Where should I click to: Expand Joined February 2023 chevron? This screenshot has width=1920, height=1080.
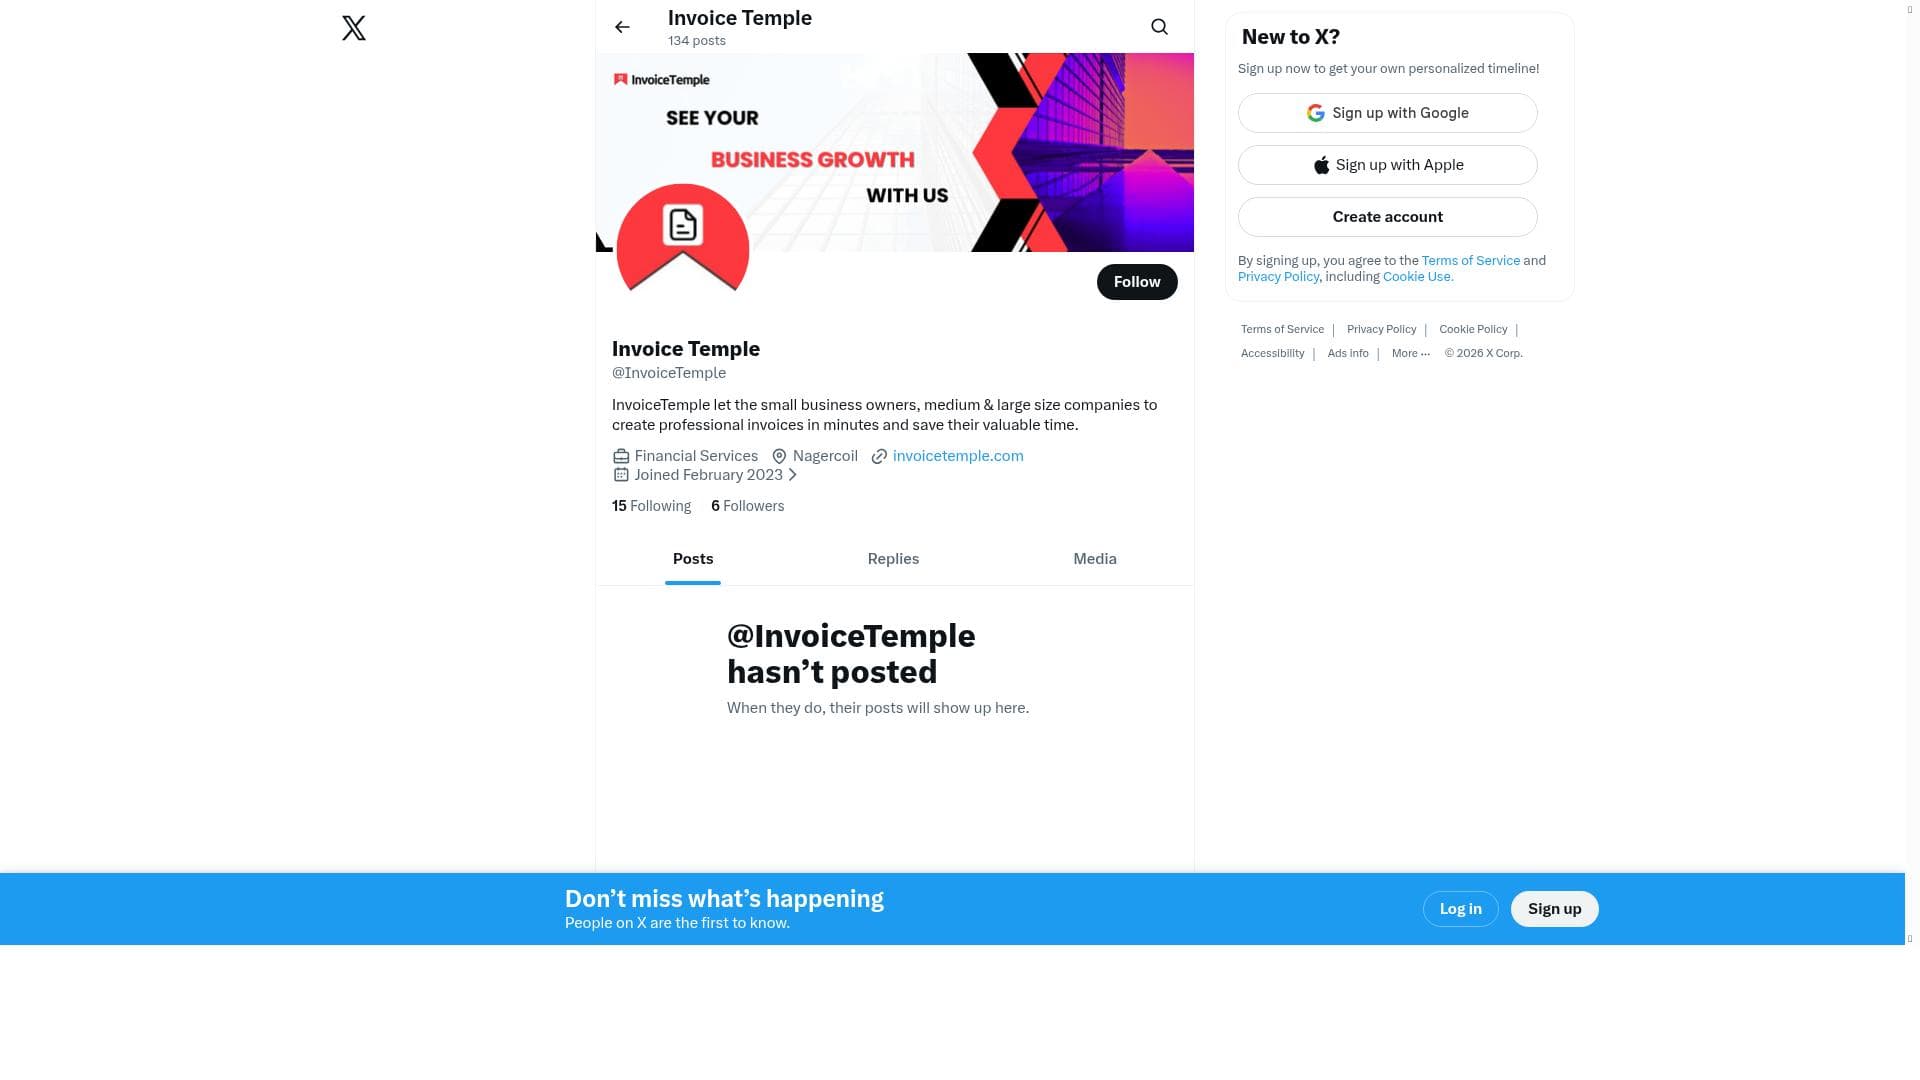793,475
